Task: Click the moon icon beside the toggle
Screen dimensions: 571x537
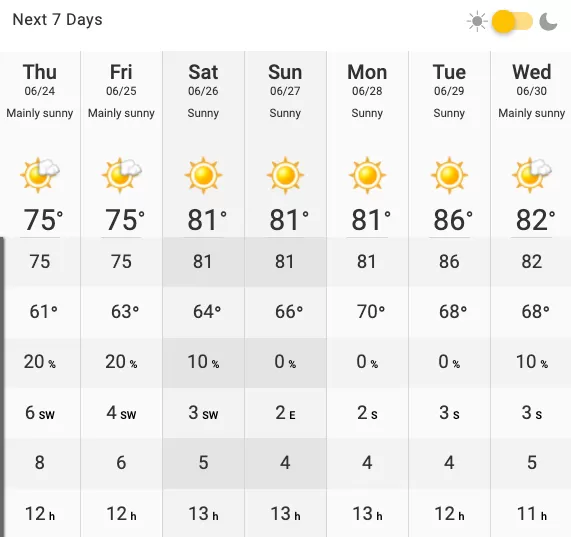Action: 548,21
